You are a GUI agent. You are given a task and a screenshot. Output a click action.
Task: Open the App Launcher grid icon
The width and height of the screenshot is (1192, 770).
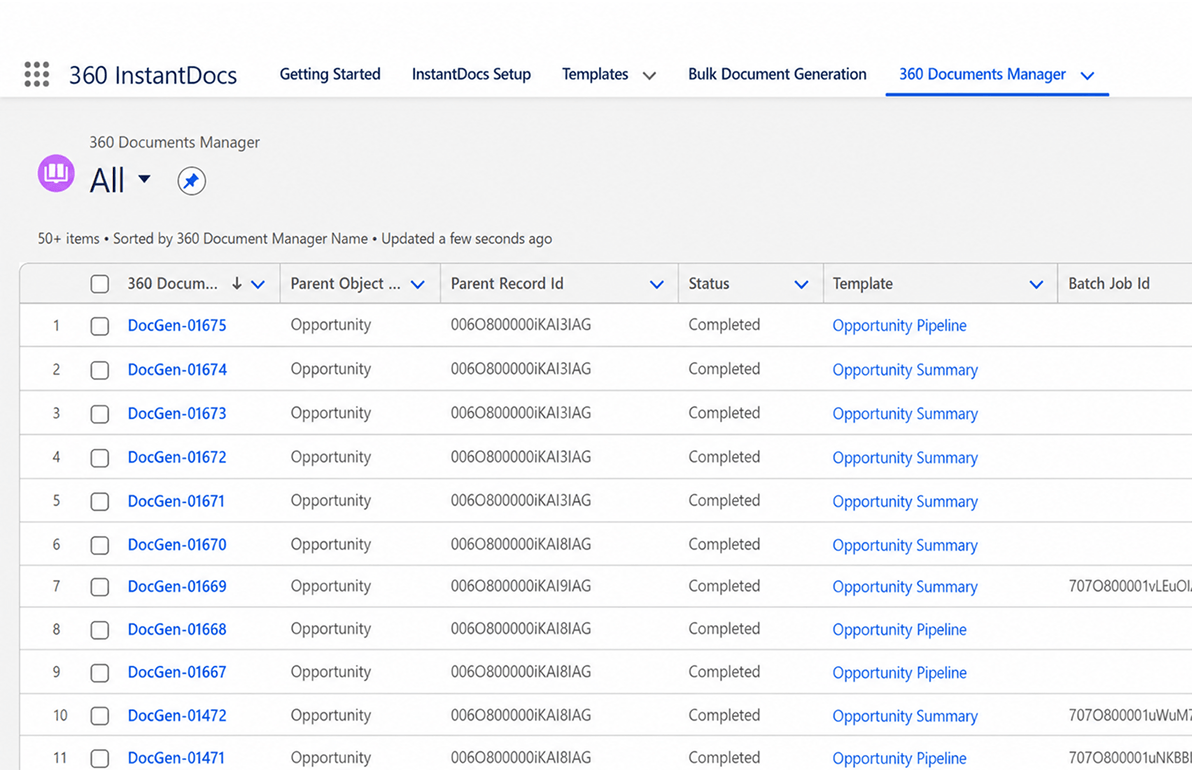tap(36, 74)
